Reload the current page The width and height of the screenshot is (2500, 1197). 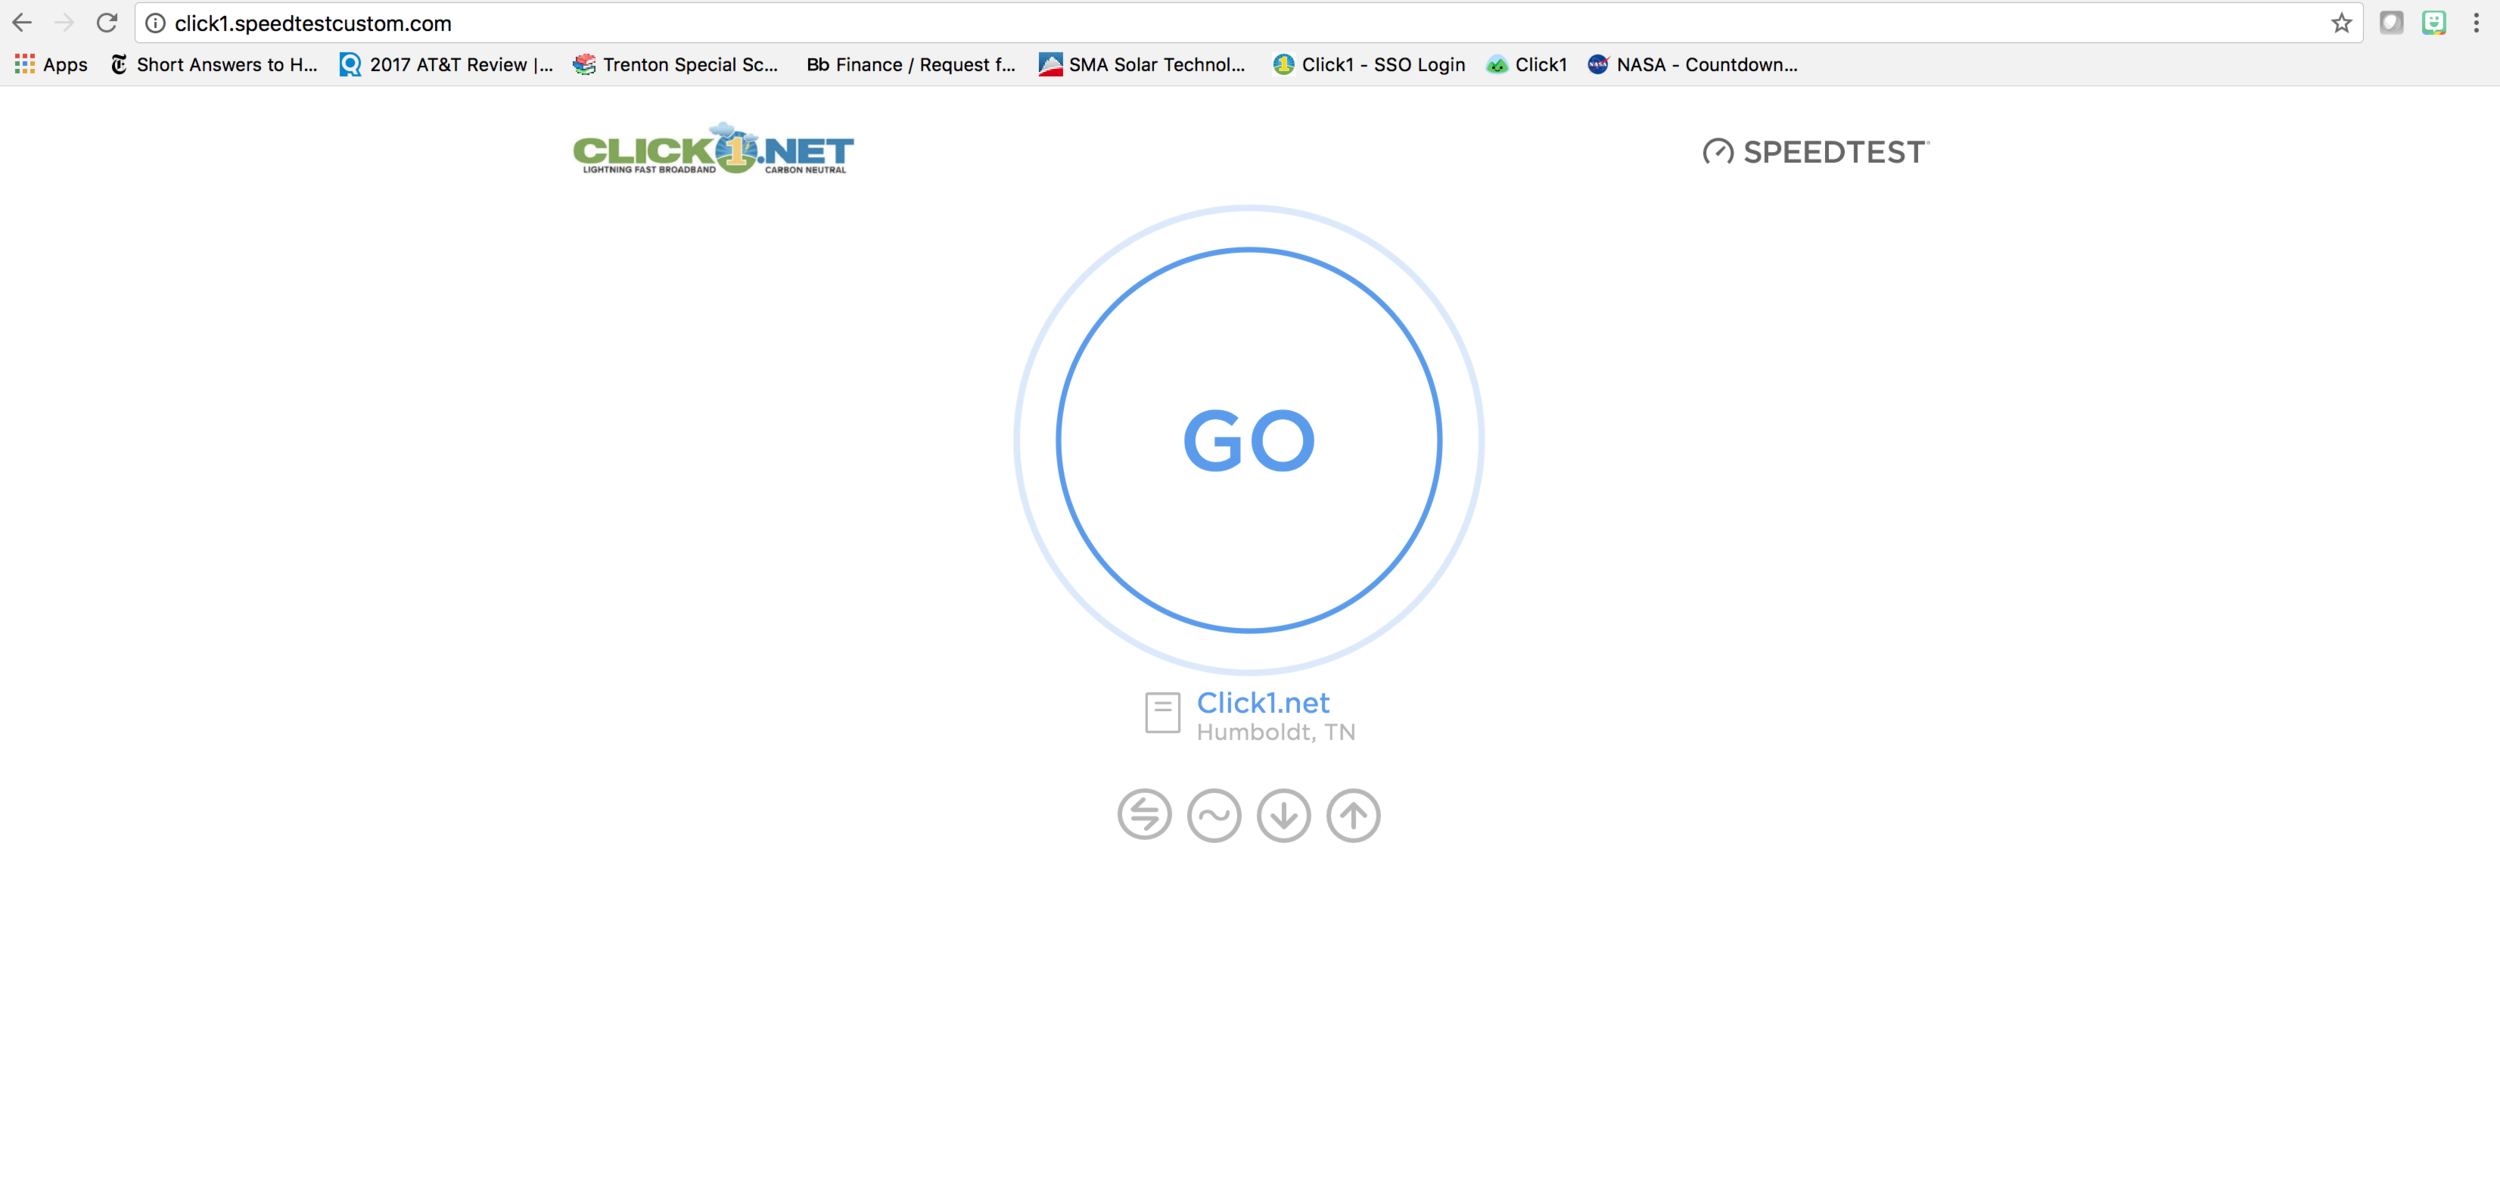(107, 23)
